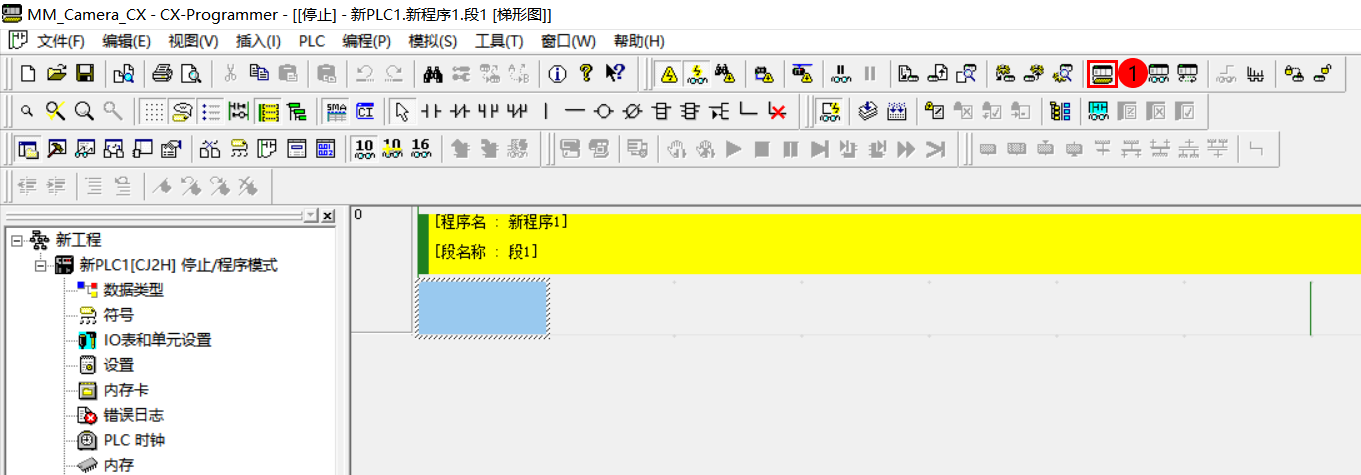
Task: Activate the context help pointer icon
Action: tap(616, 73)
